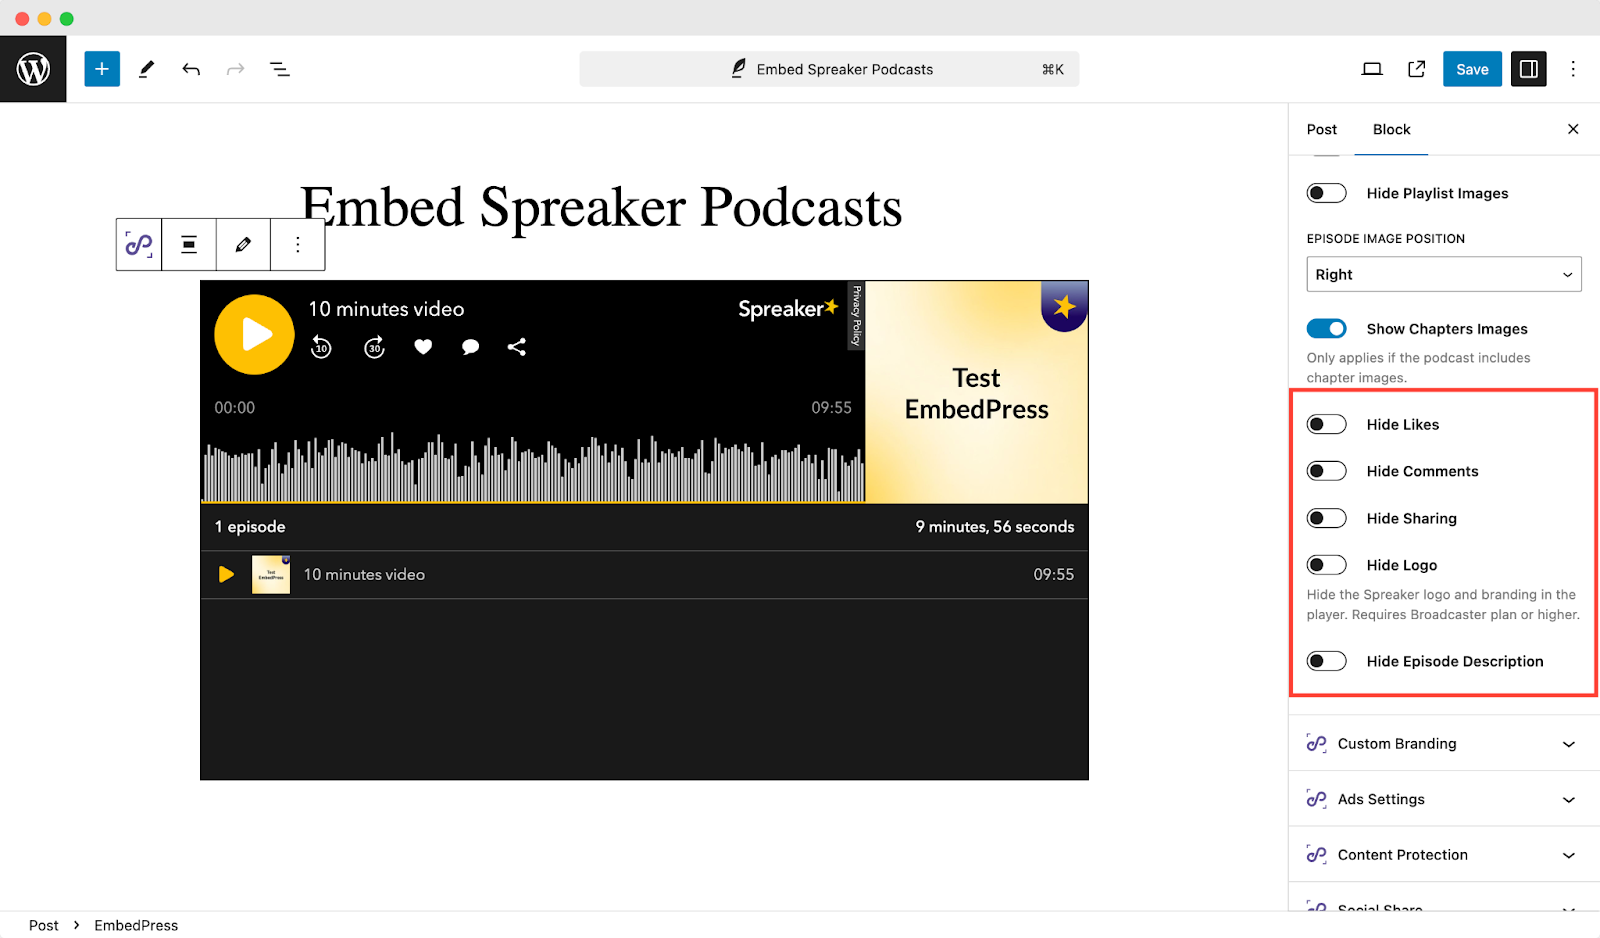Rewind 10 seconds in the player
The image size is (1600, 938).
click(x=321, y=347)
